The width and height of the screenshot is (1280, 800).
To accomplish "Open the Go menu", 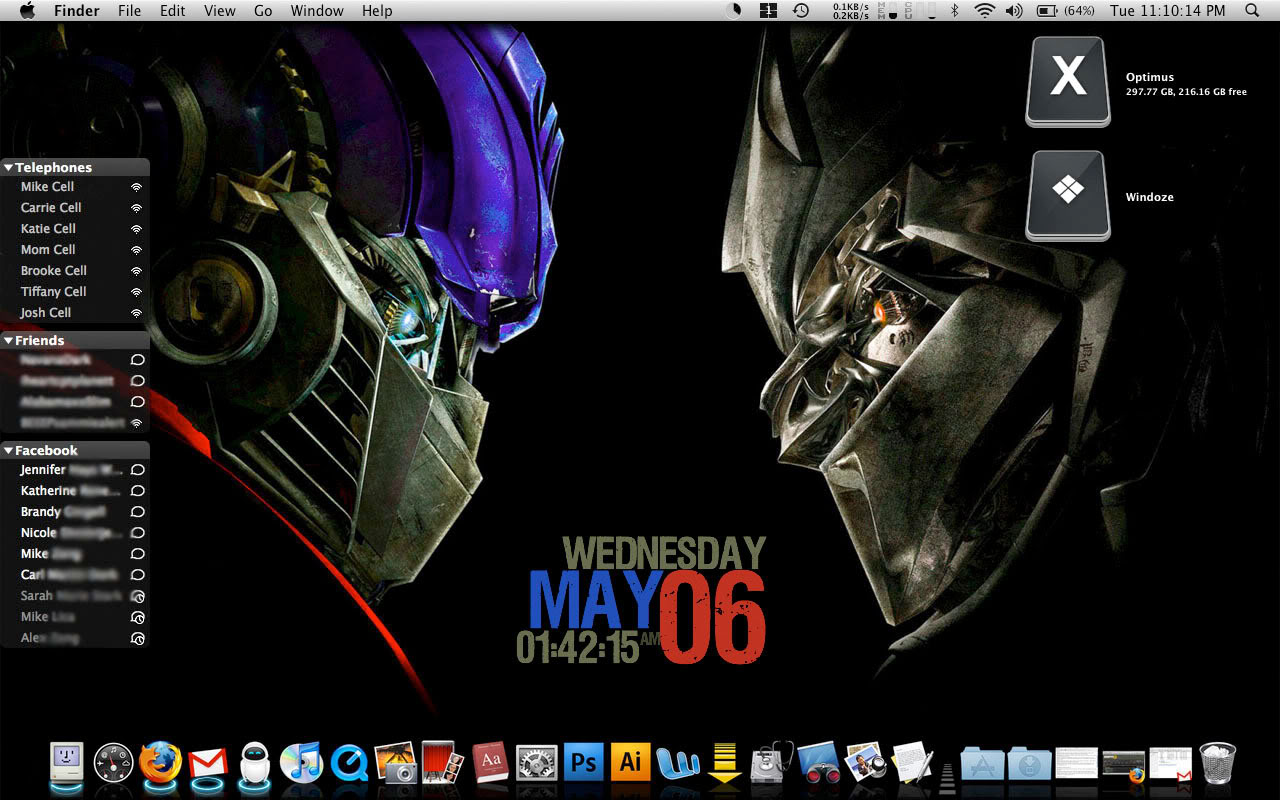I will coord(263,10).
